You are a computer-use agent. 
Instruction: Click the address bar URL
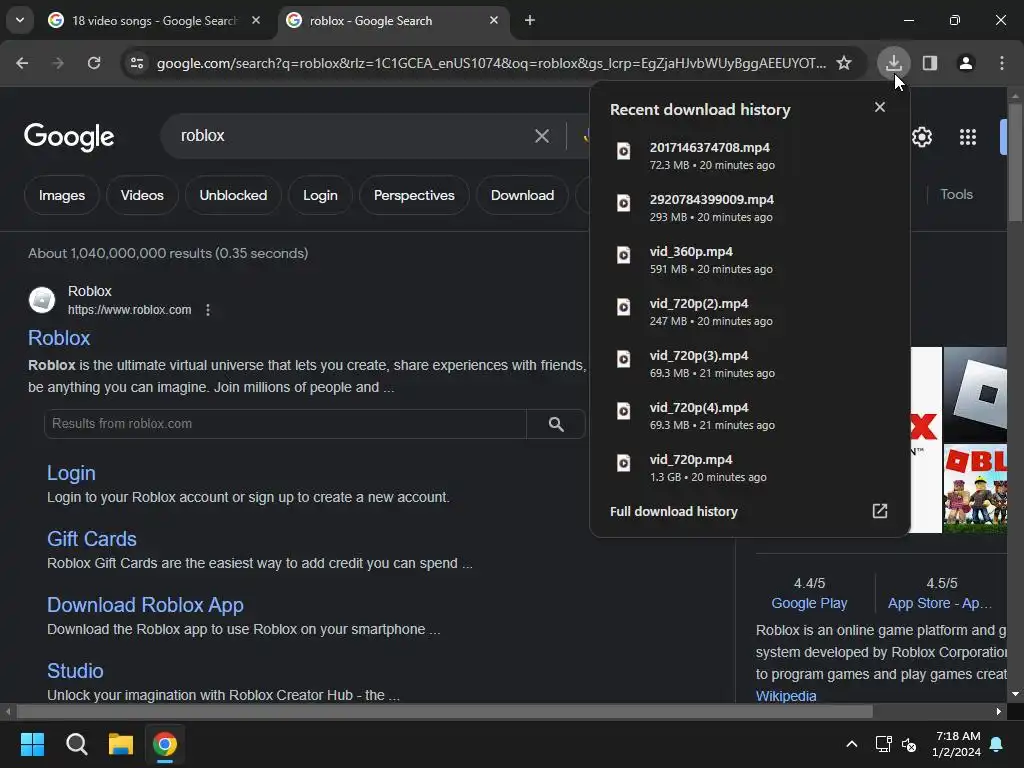tap(491, 63)
